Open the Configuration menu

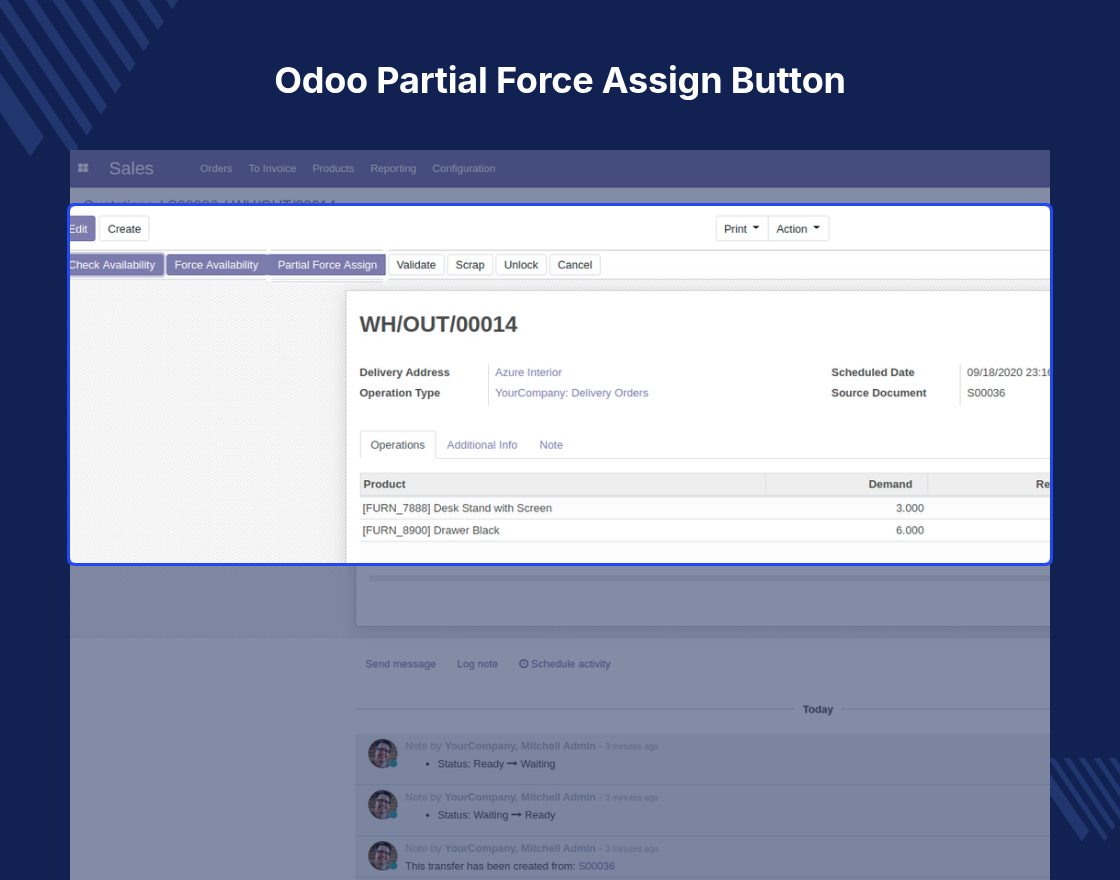[464, 169]
